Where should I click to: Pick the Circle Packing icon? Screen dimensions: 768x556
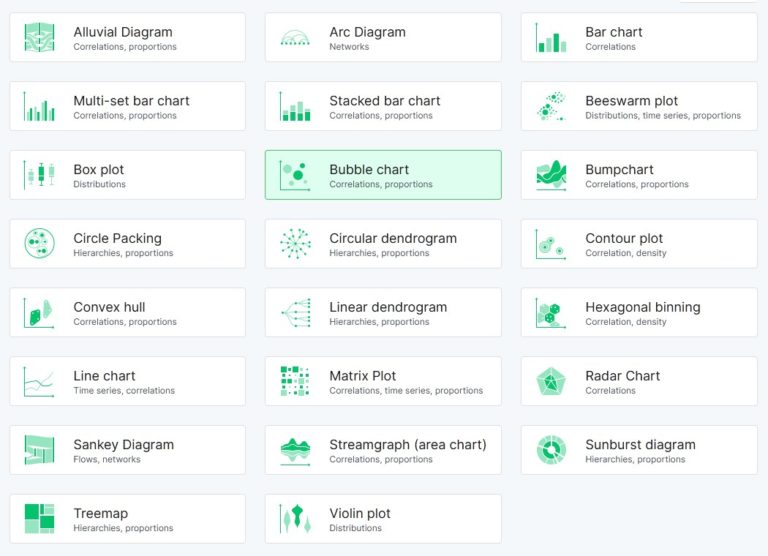coord(39,243)
